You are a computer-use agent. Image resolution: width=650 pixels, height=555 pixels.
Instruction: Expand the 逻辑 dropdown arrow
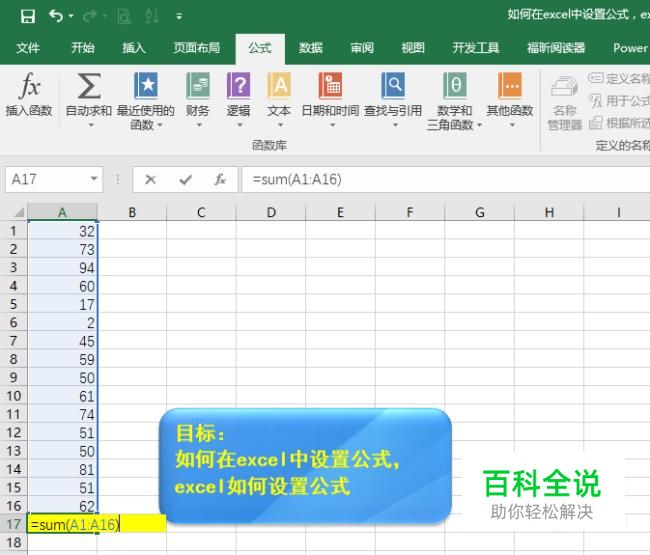[x=240, y=125]
